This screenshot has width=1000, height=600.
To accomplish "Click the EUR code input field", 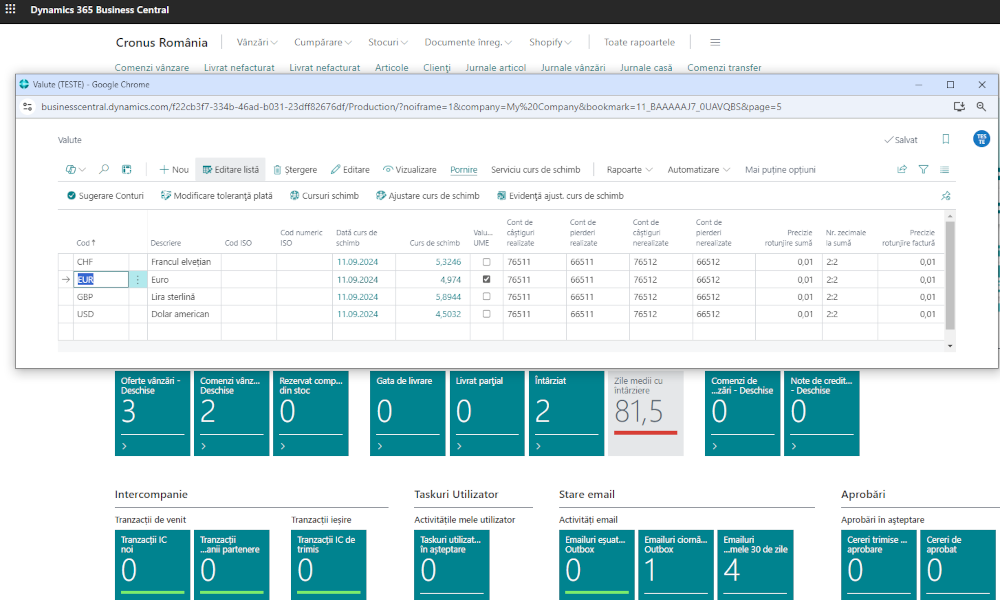I will pos(100,280).
